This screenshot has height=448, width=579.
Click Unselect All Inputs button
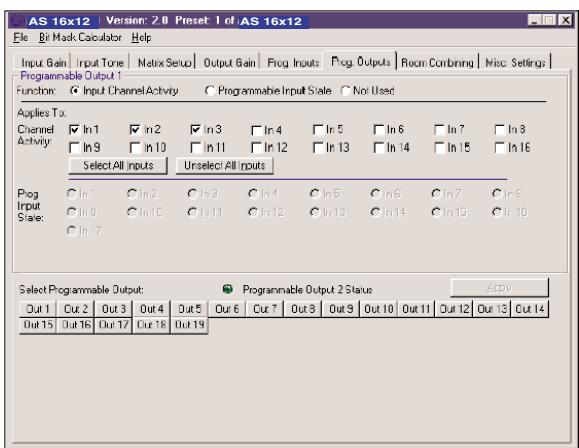coord(225,166)
